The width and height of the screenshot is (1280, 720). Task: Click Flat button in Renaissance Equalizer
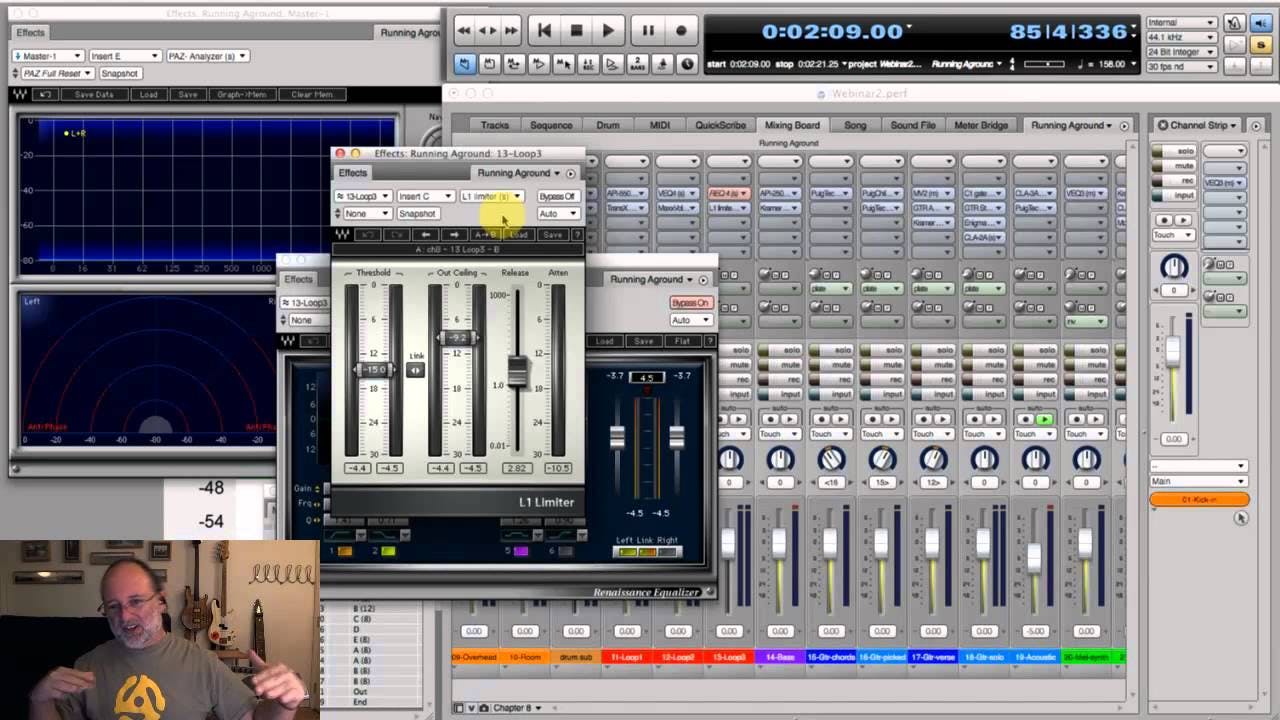[x=682, y=341]
